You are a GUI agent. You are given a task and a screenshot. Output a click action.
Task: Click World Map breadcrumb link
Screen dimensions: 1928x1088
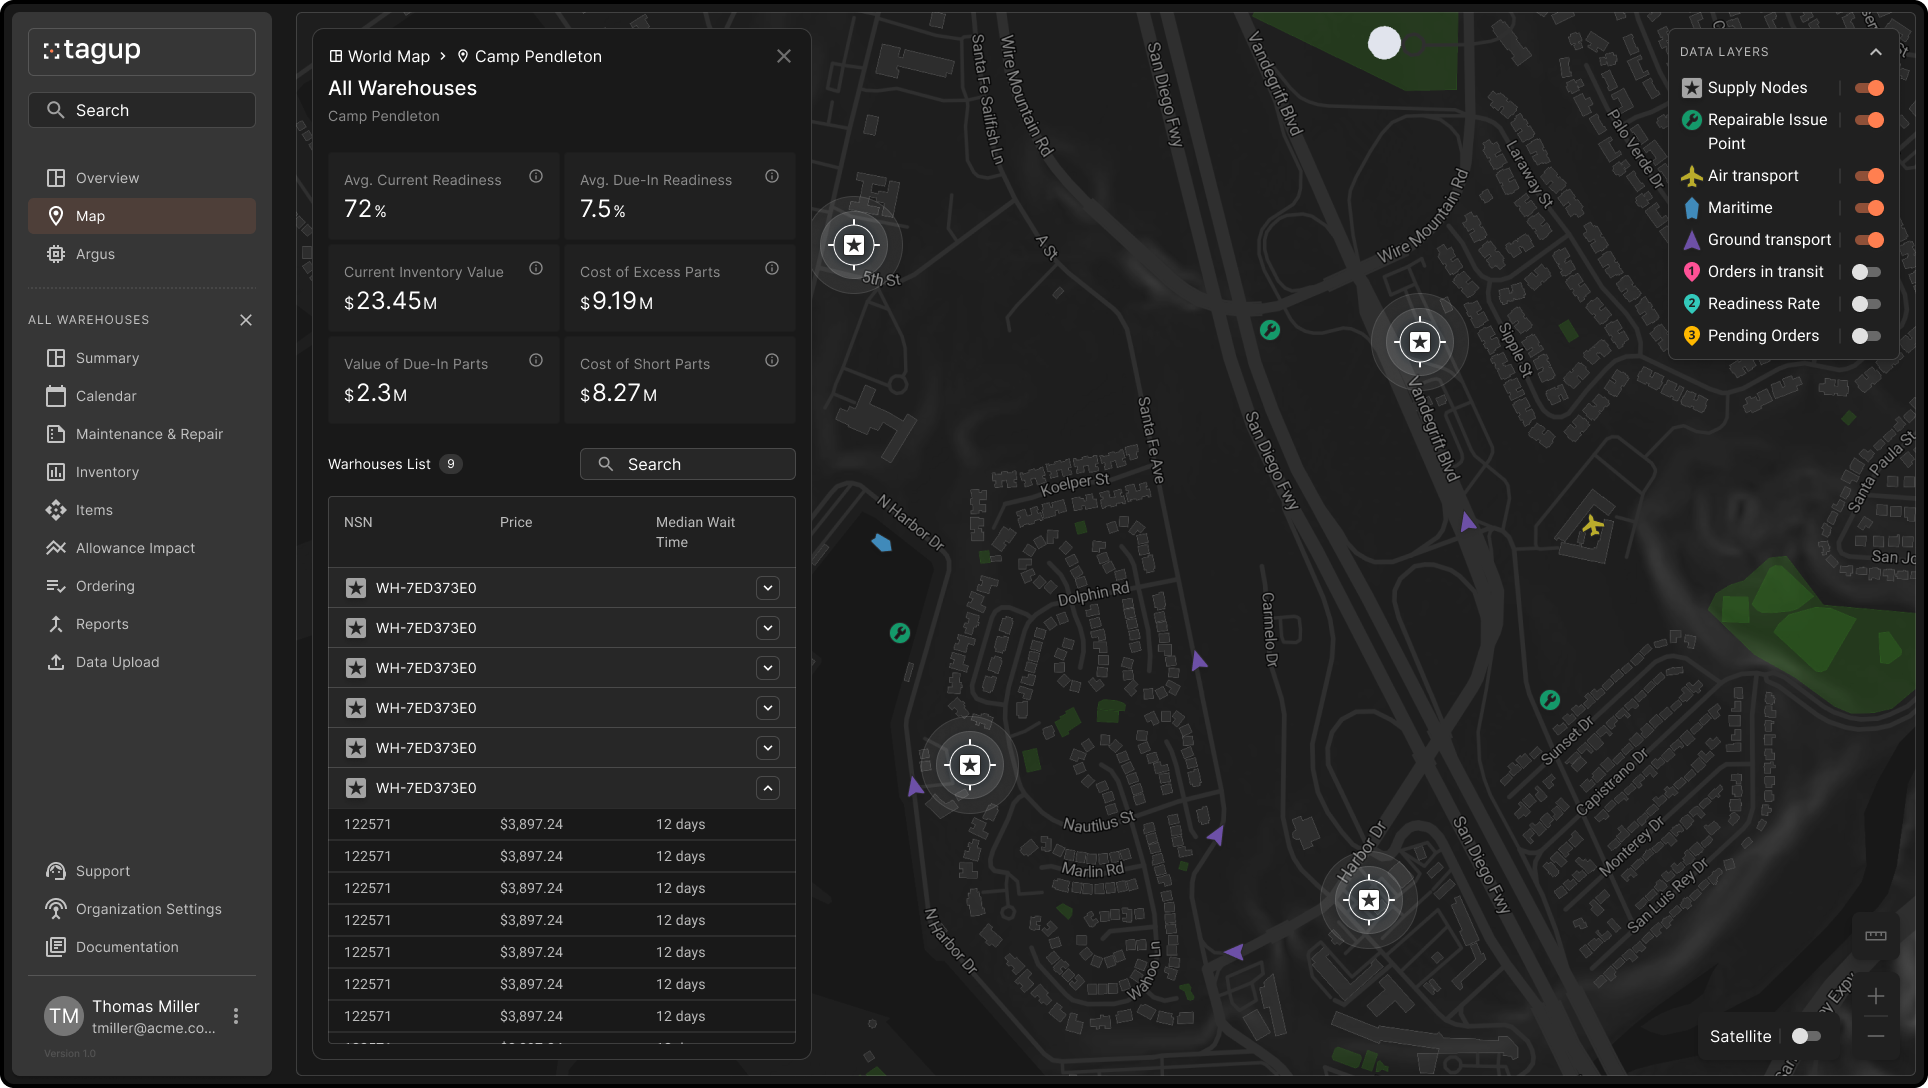pos(388,56)
